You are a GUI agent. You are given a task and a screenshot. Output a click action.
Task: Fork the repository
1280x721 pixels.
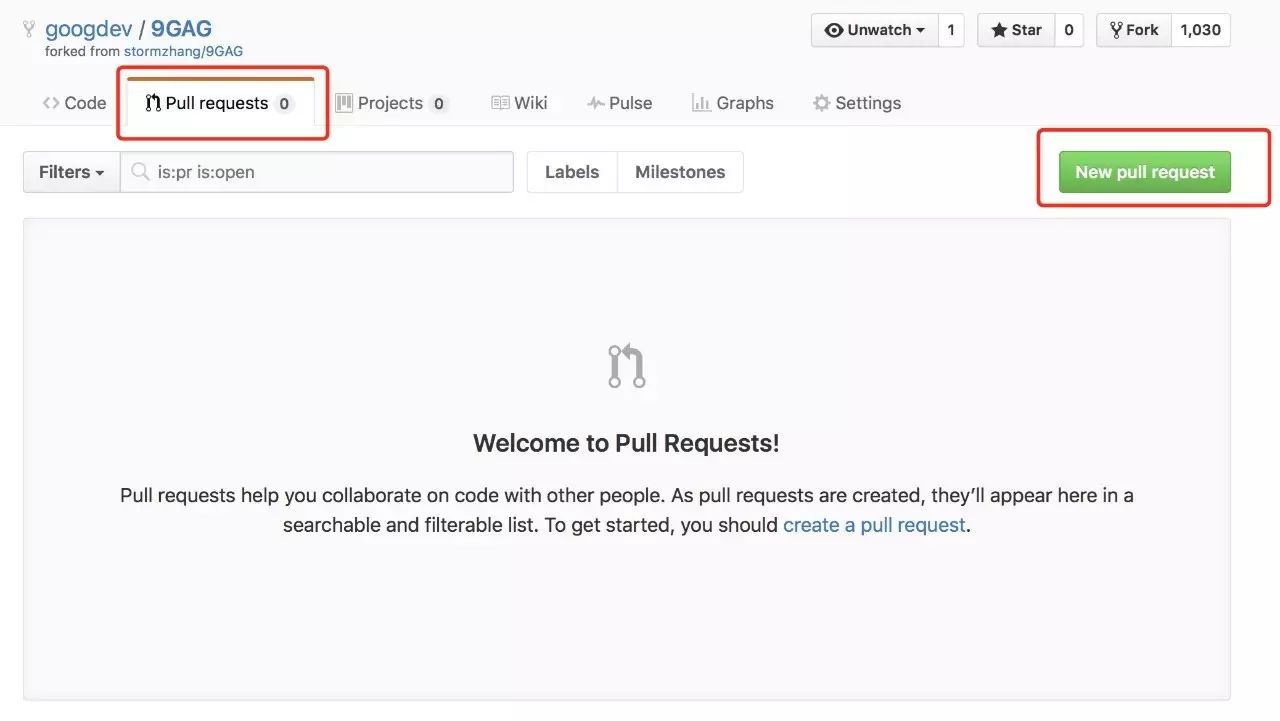(x=1134, y=30)
